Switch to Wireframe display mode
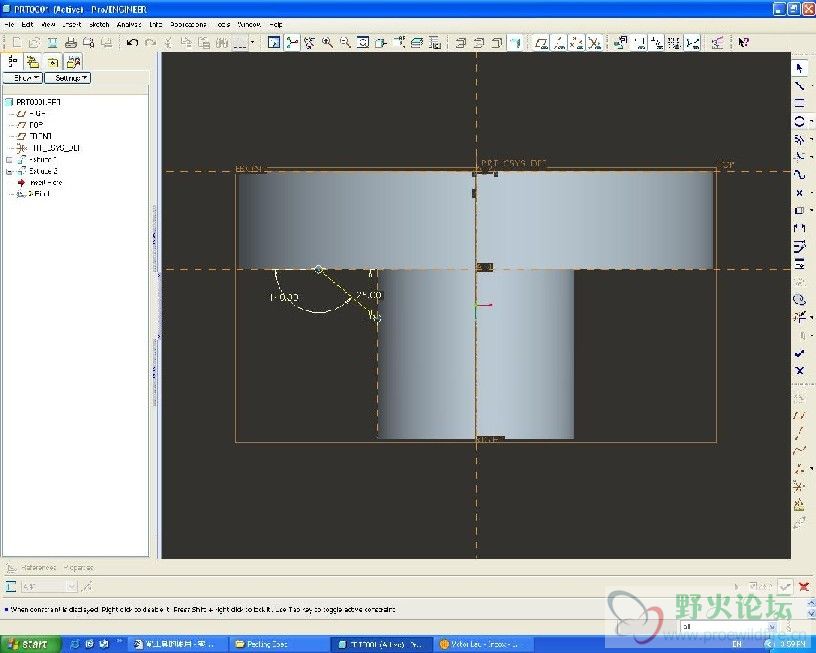The image size is (816, 653). click(461, 42)
